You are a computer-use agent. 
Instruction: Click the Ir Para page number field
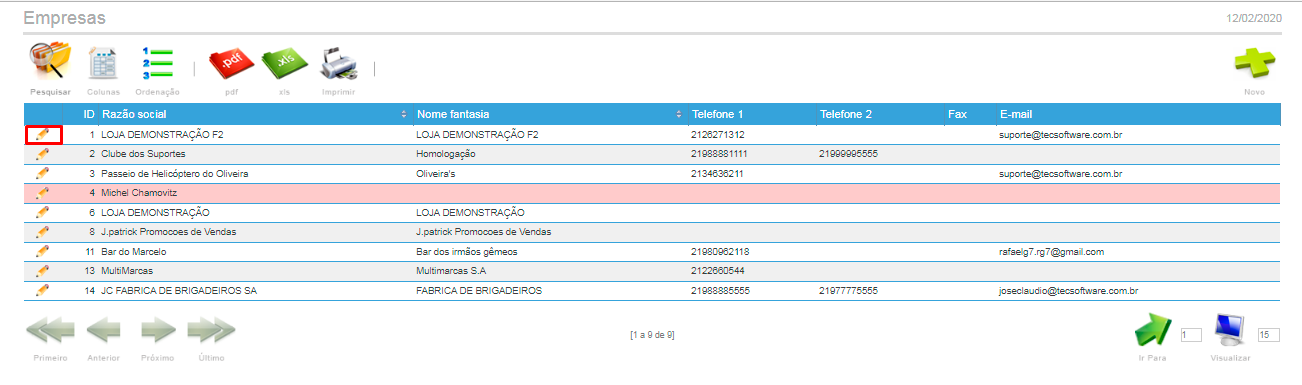pos(1191,335)
